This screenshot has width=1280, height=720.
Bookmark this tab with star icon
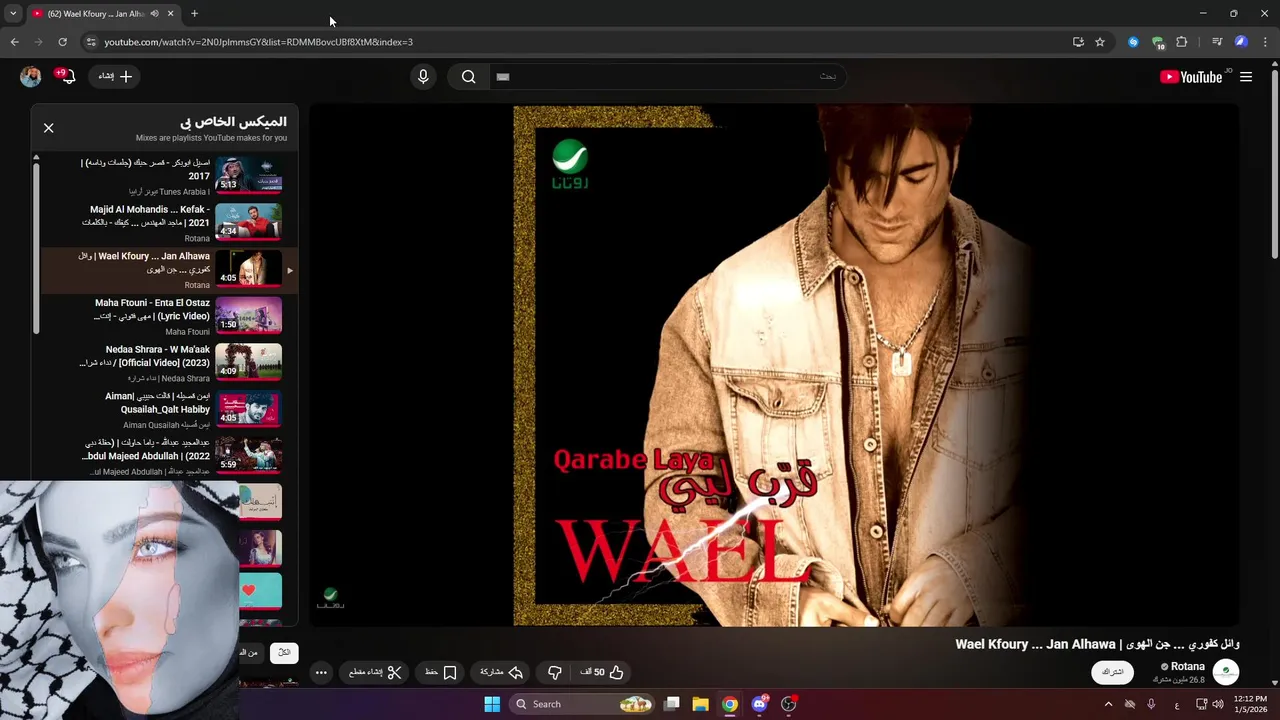[1100, 42]
